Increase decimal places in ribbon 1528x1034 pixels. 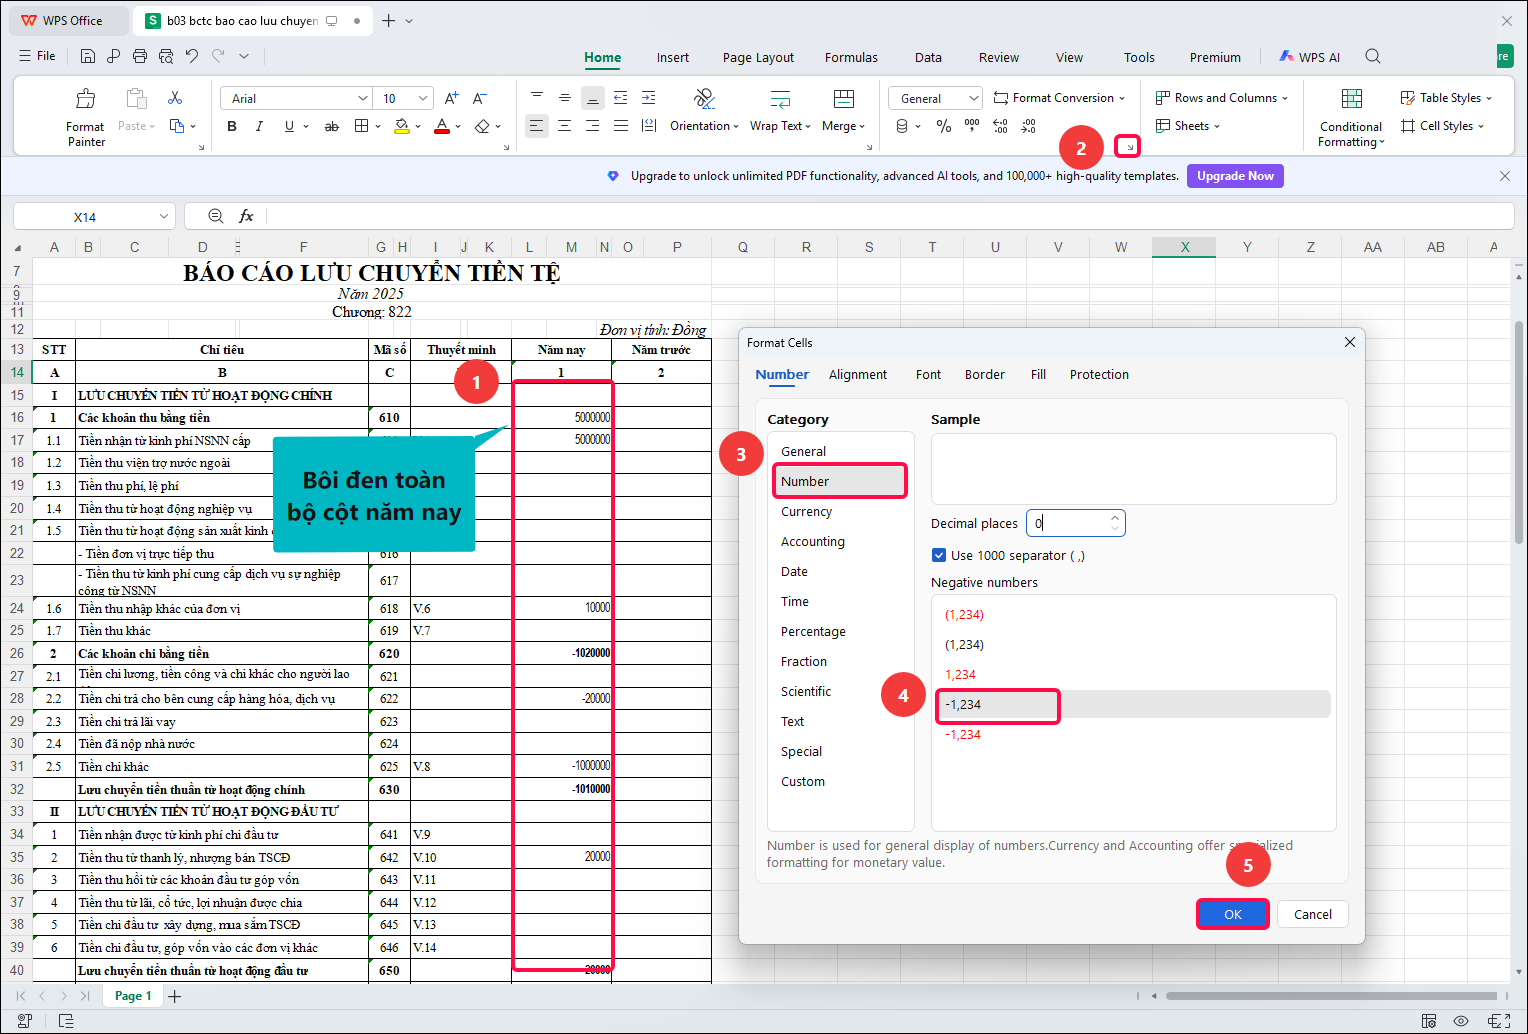[x=1001, y=126]
